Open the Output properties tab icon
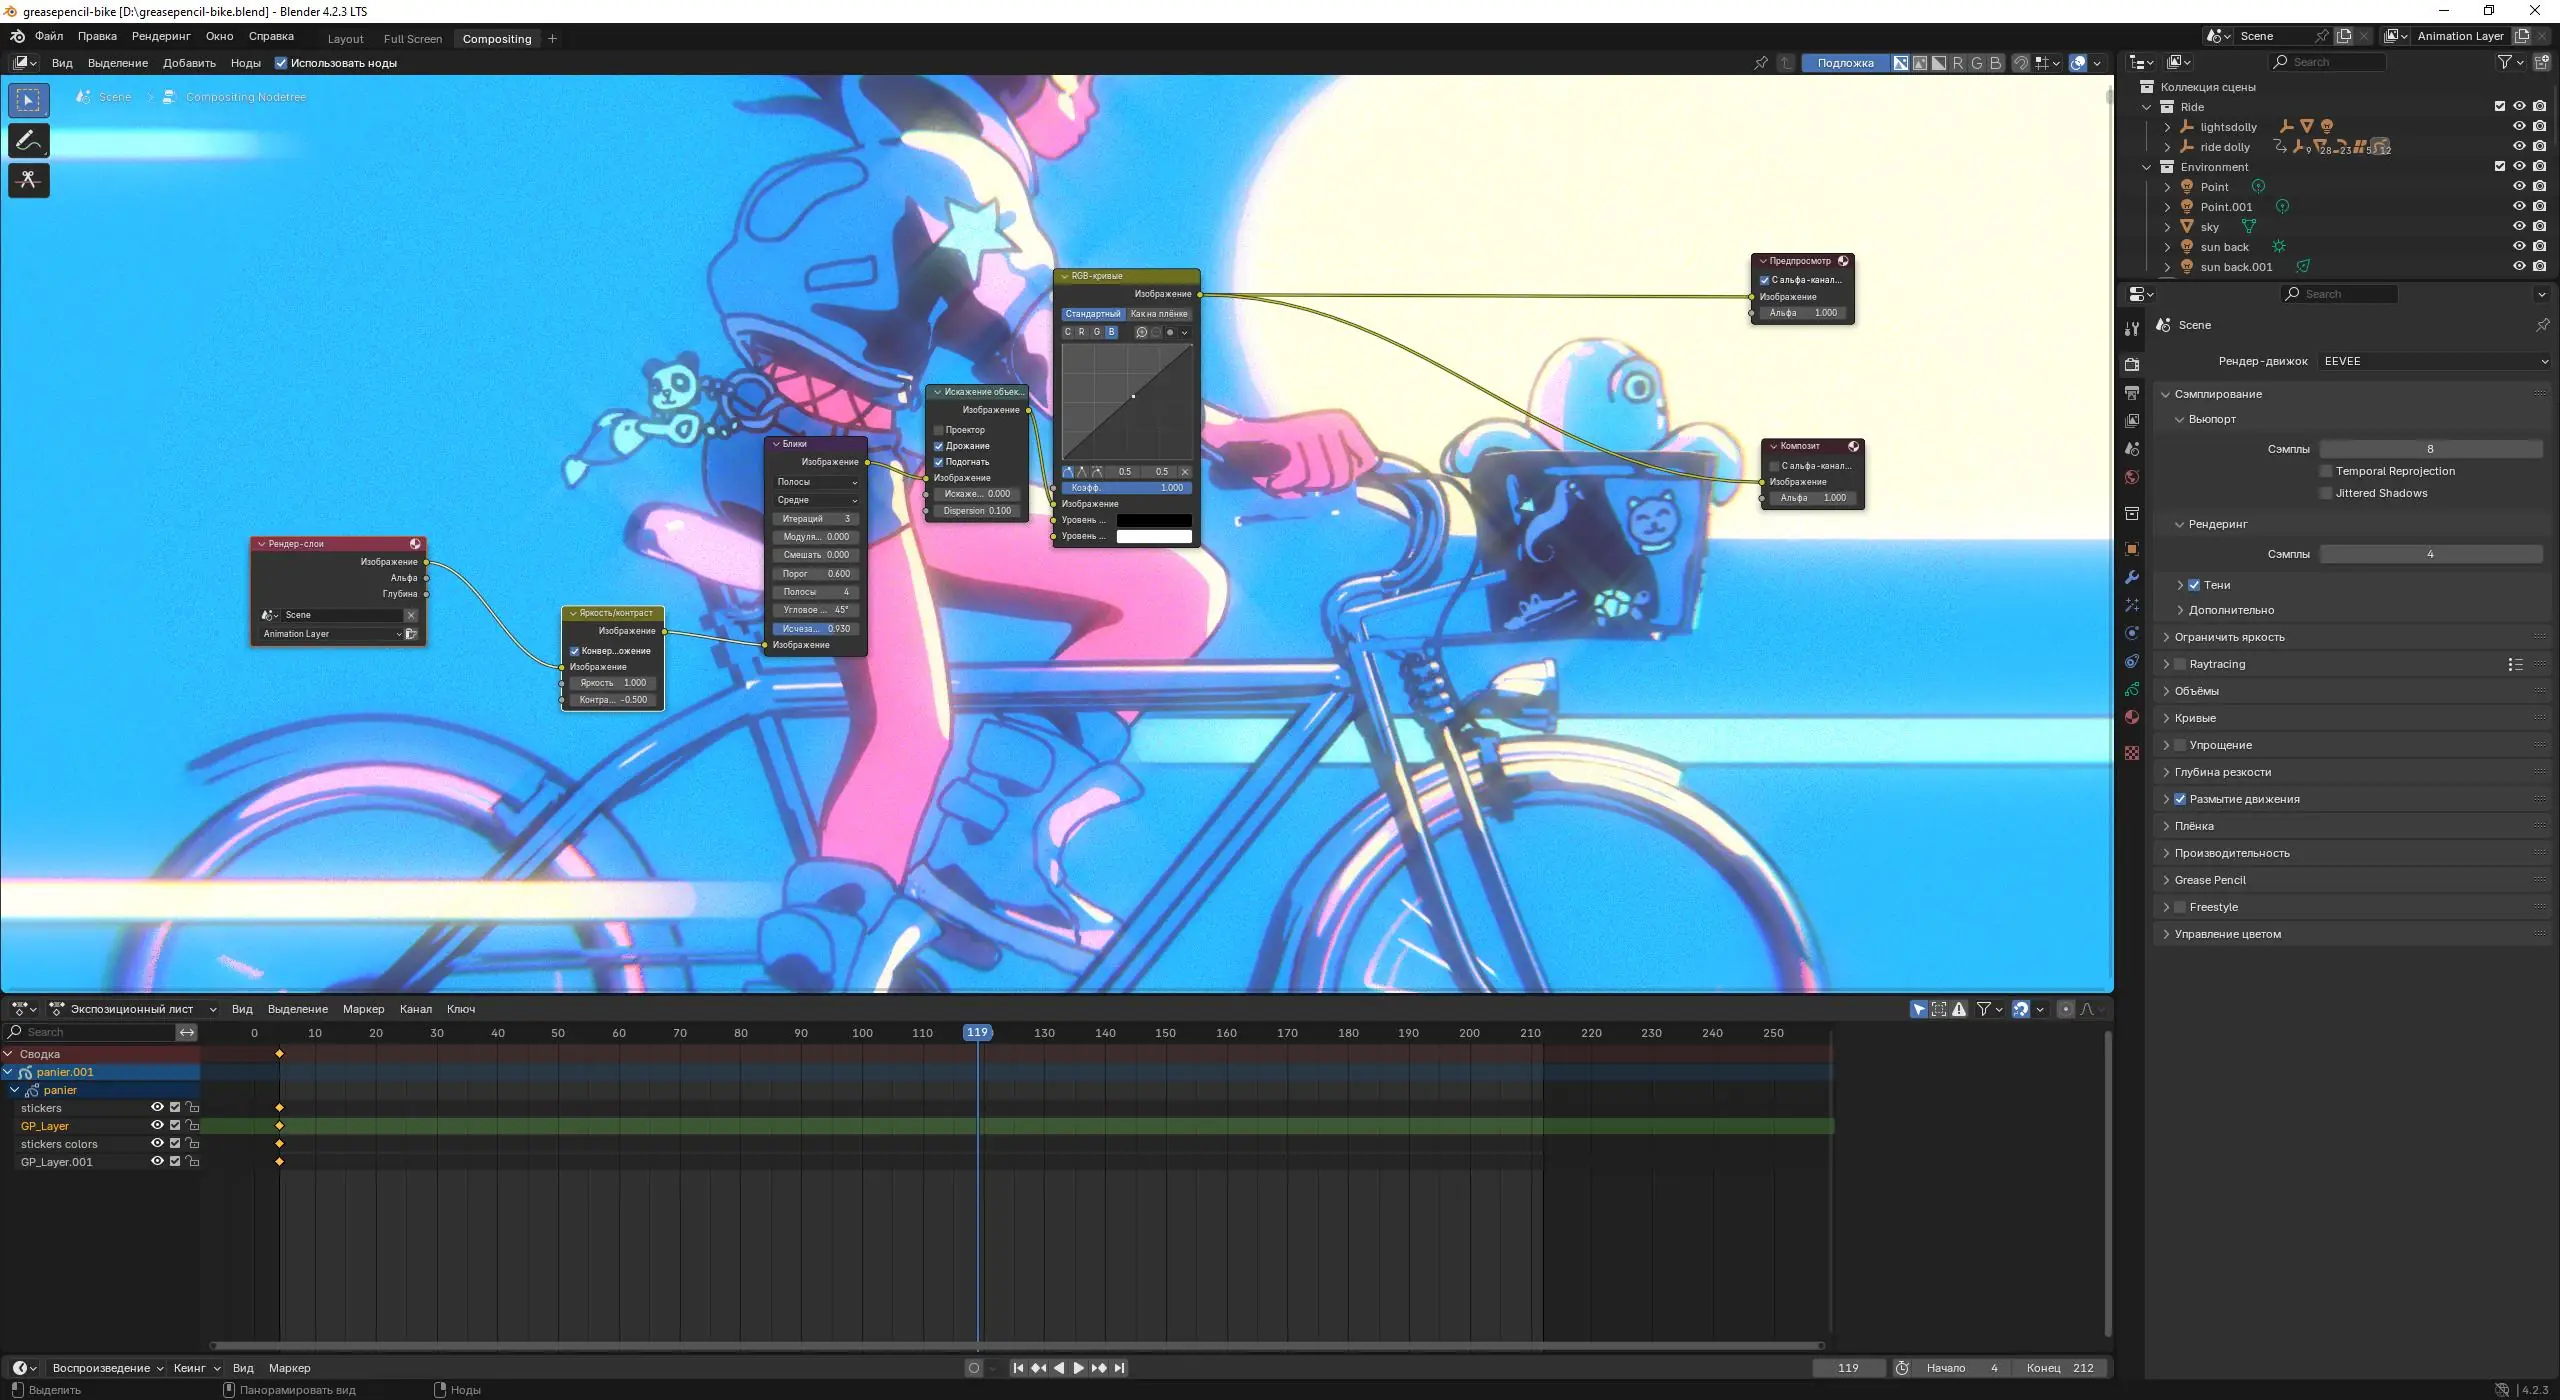 pos(2132,393)
